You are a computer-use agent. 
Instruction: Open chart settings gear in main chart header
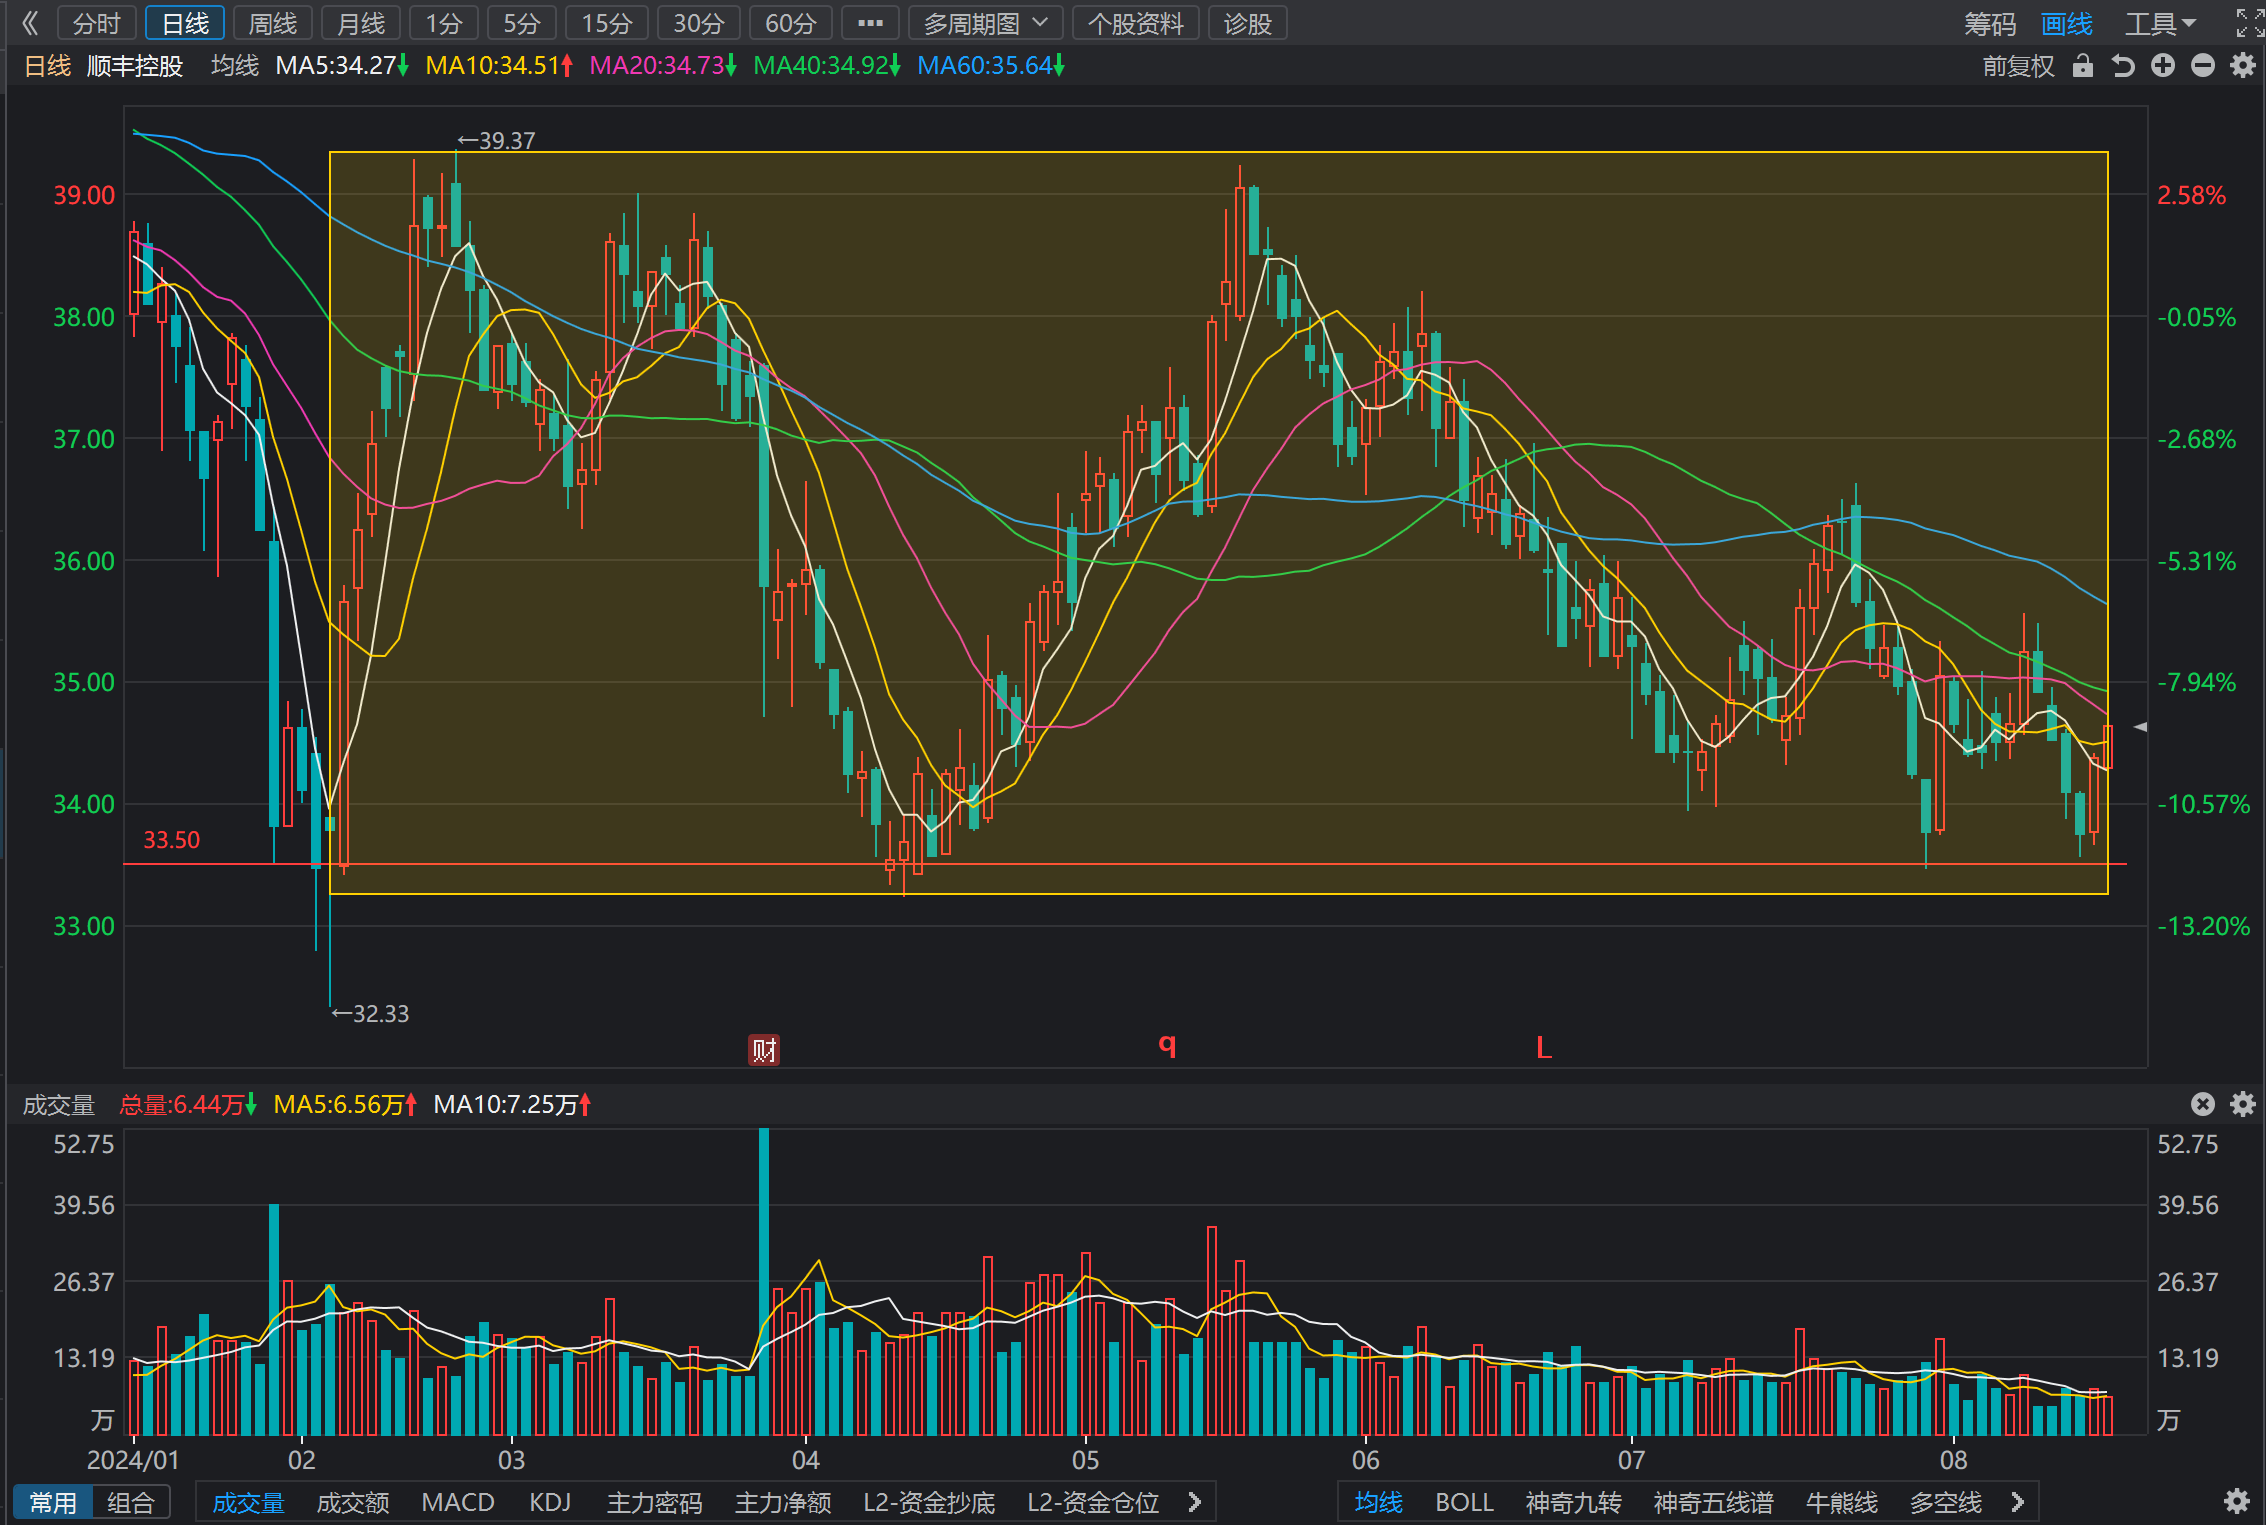coord(2243,66)
